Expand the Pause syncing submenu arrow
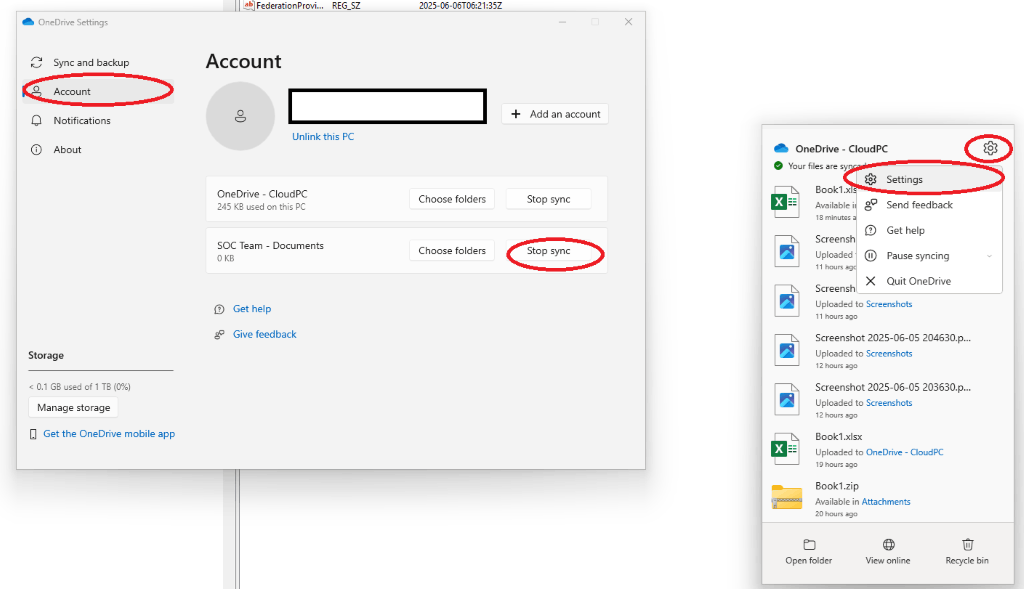Screen dimensions: 1024x589 point(989,256)
